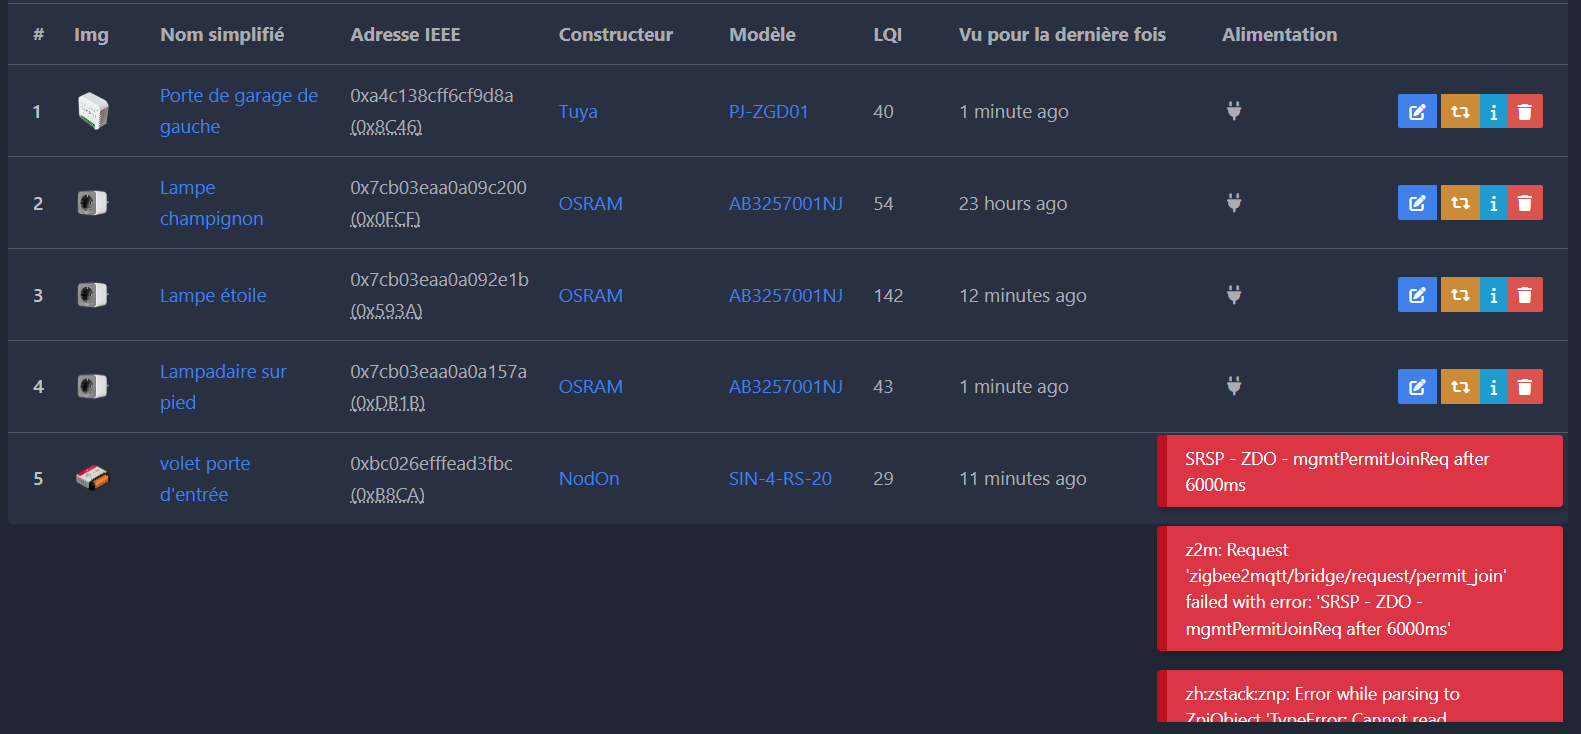Sort the table by LQI column

coord(887,35)
